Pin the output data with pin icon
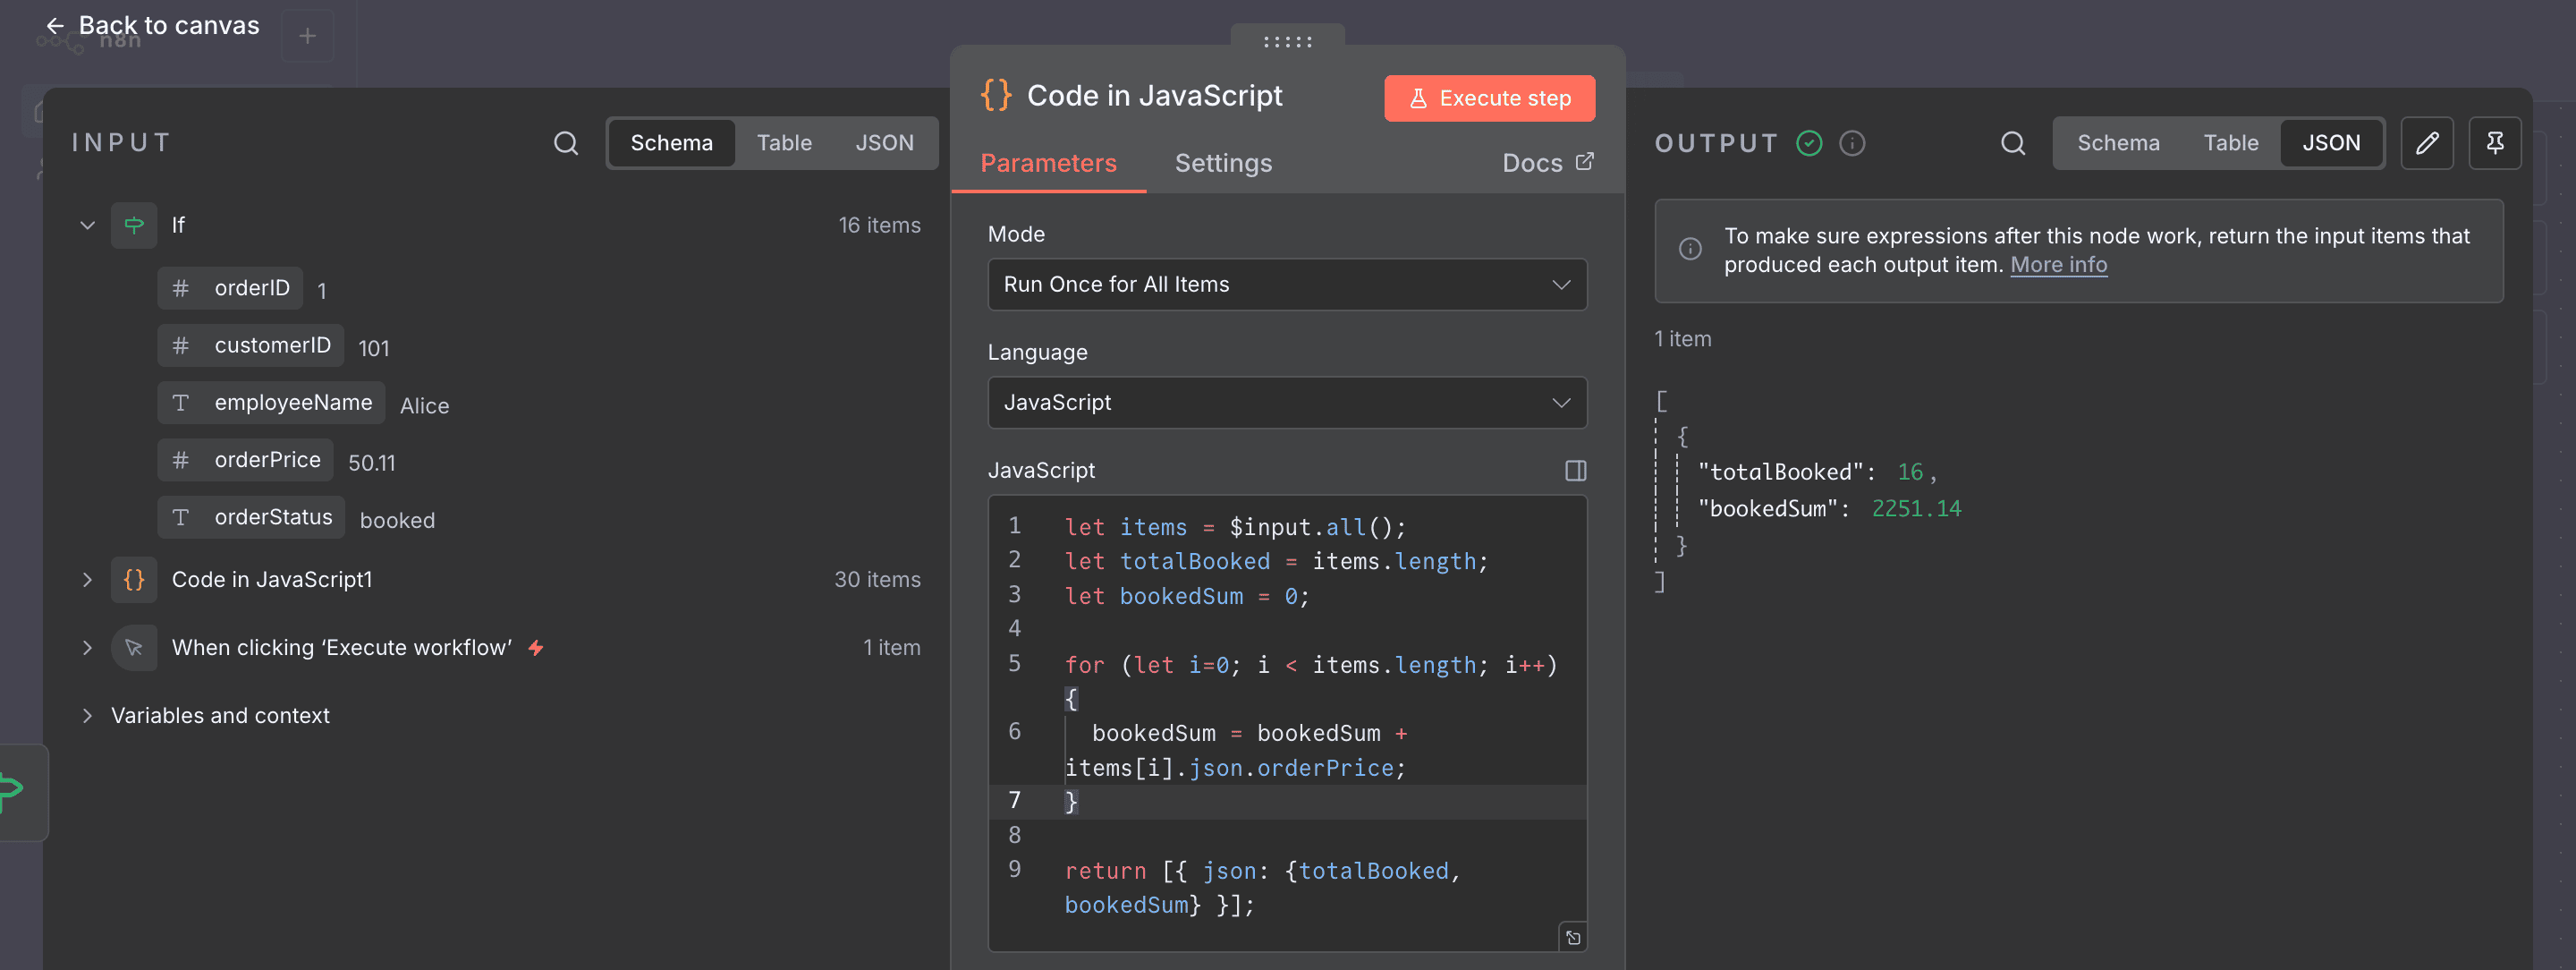The image size is (2576, 970). (2495, 143)
